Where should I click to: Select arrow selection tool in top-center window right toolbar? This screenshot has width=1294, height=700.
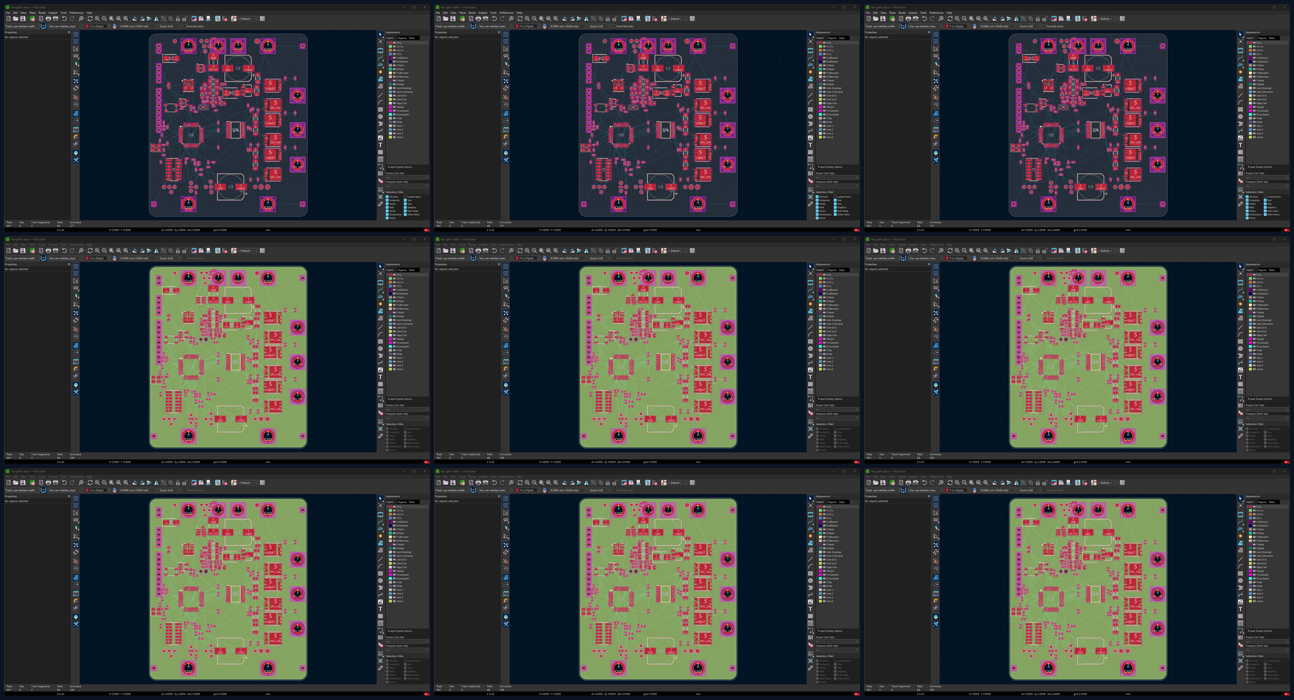coord(810,34)
